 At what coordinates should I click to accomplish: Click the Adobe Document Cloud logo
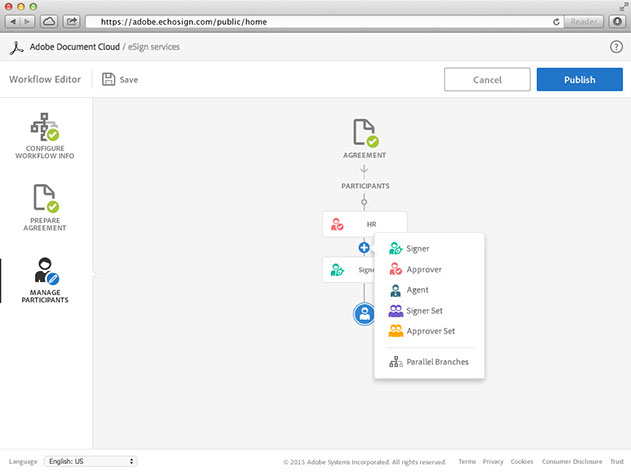[15, 46]
